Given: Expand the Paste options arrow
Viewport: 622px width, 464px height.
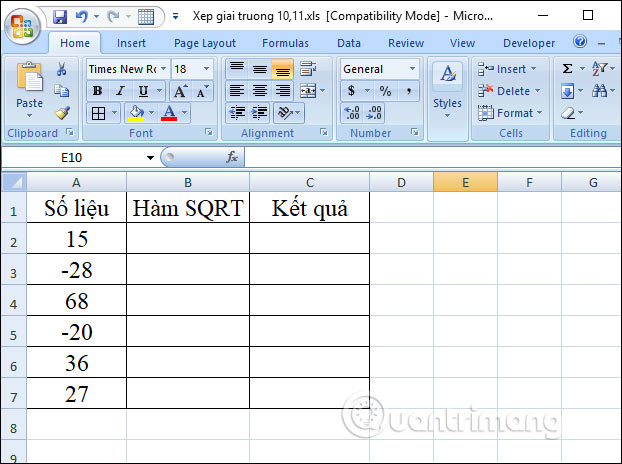Looking at the screenshot, I should pyautogui.click(x=29, y=115).
